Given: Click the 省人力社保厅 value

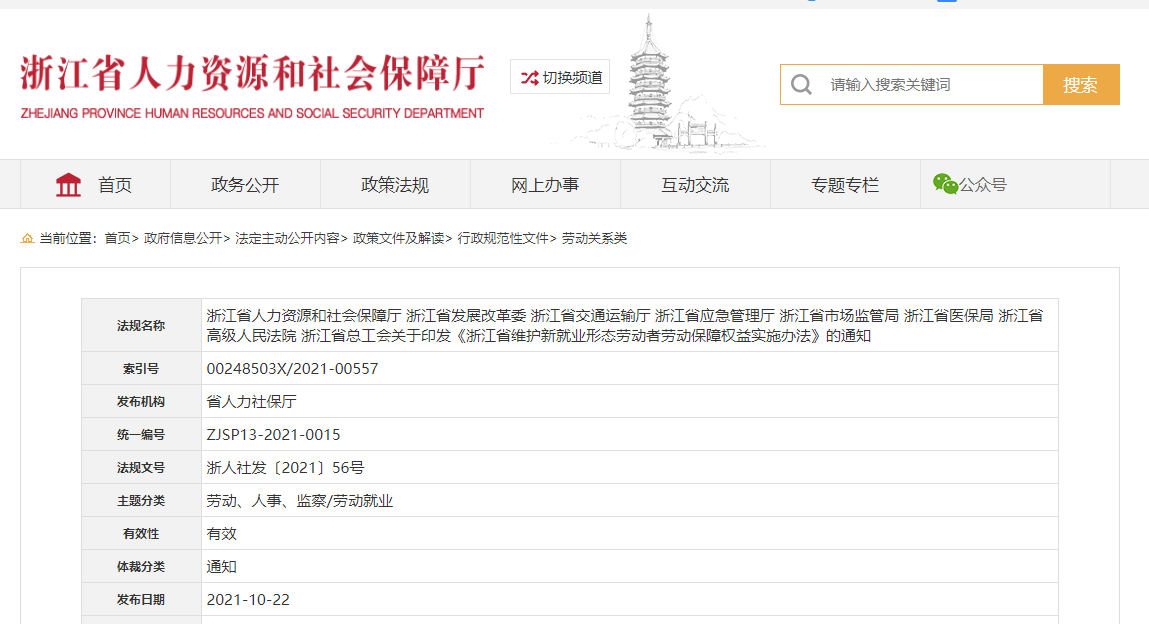Looking at the screenshot, I should [x=251, y=401].
